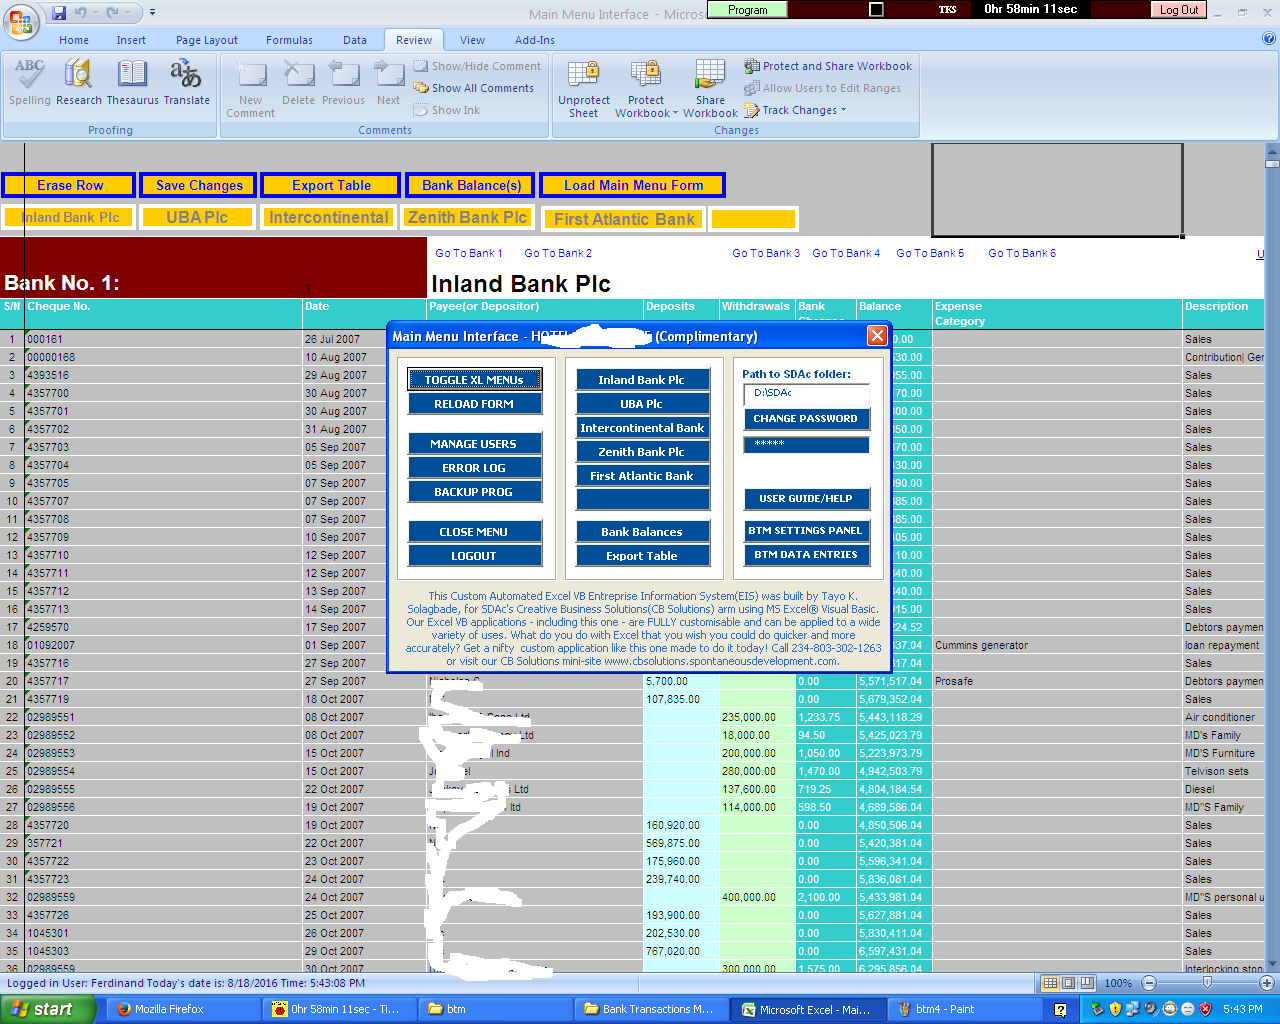The height and width of the screenshot is (1024, 1280).
Task: Open the Protect Workbook menu
Action: coord(646,88)
